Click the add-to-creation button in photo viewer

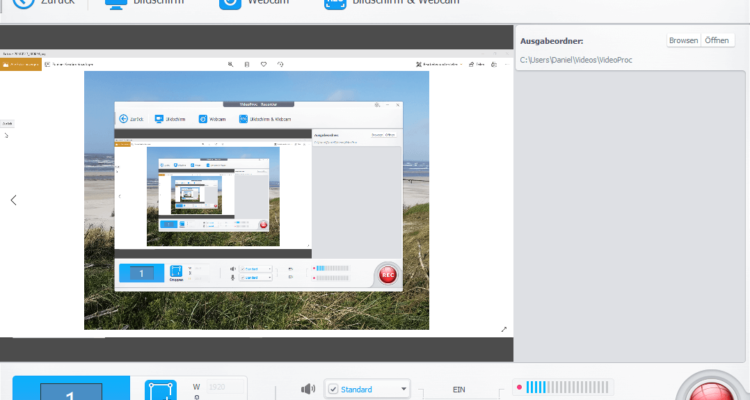pos(69,64)
